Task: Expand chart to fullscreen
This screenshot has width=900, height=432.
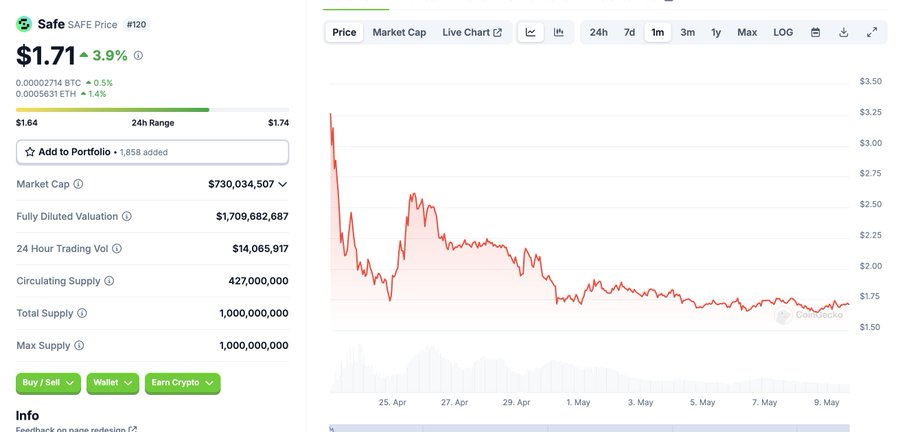Action: point(871,32)
